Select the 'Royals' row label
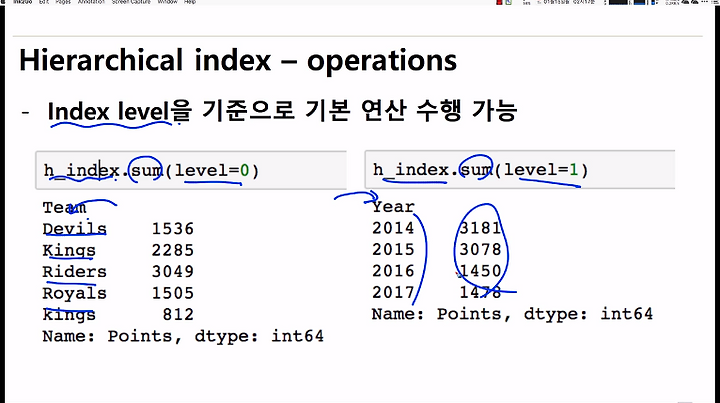 (74, 293)
